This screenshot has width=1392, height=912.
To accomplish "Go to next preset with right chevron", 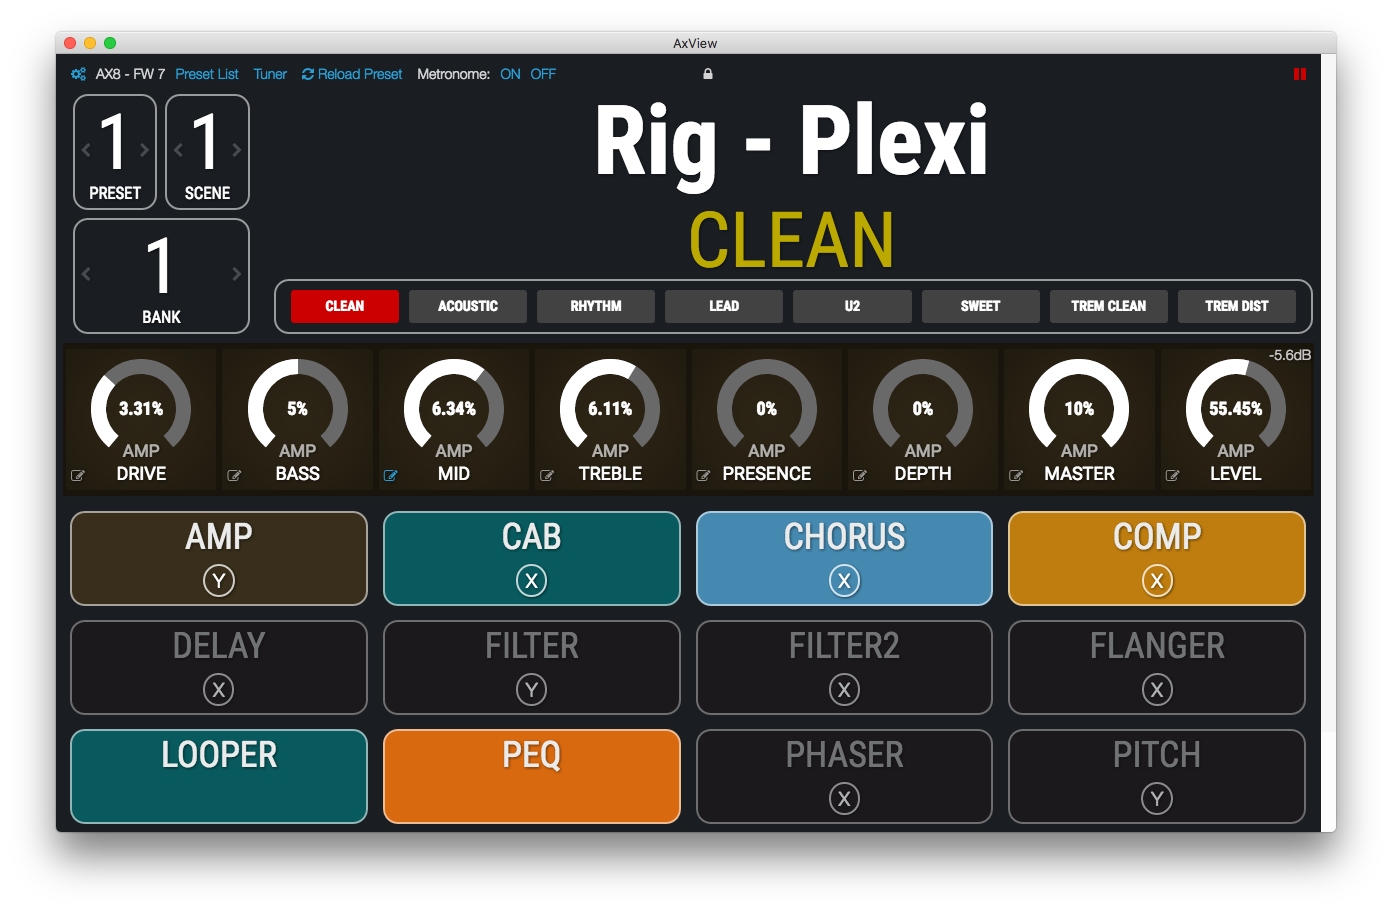I will click(144, 150).
